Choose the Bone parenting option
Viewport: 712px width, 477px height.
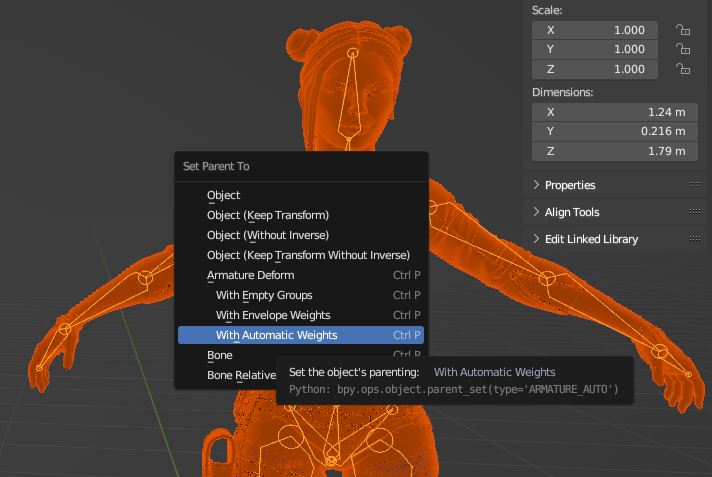[x=220, y=355]
